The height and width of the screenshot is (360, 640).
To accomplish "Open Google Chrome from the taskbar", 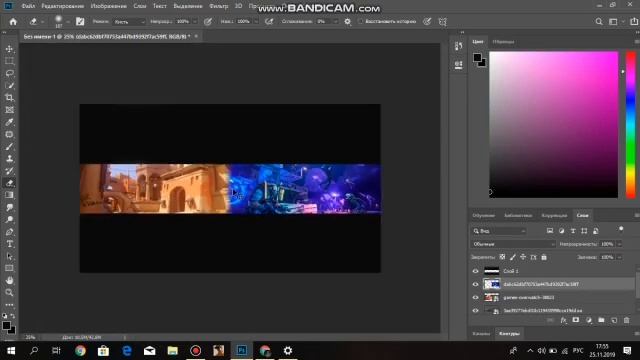I will click(80, 351).
